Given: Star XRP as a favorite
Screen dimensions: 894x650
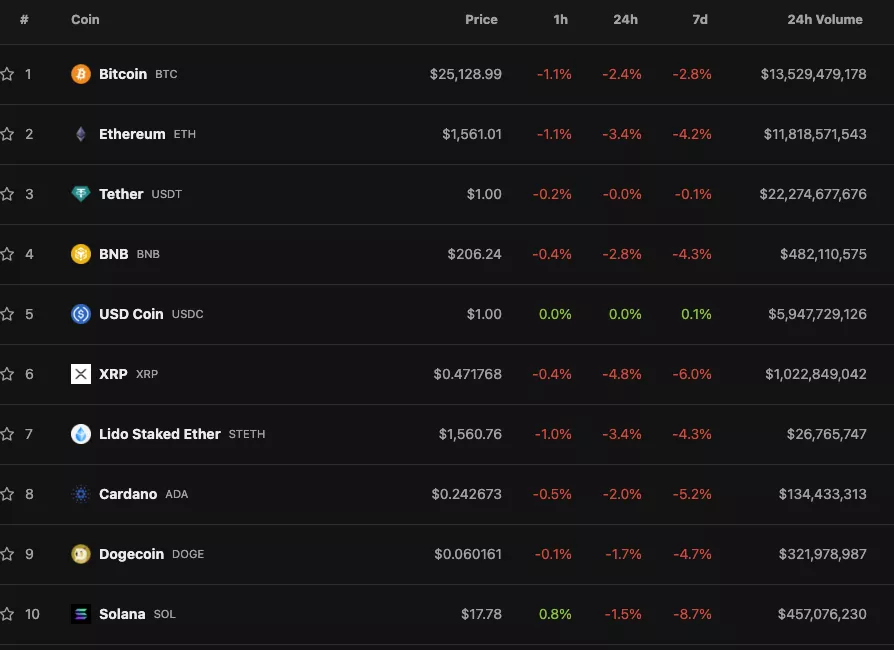Looking at the screenshot, I should coord(7,374).
